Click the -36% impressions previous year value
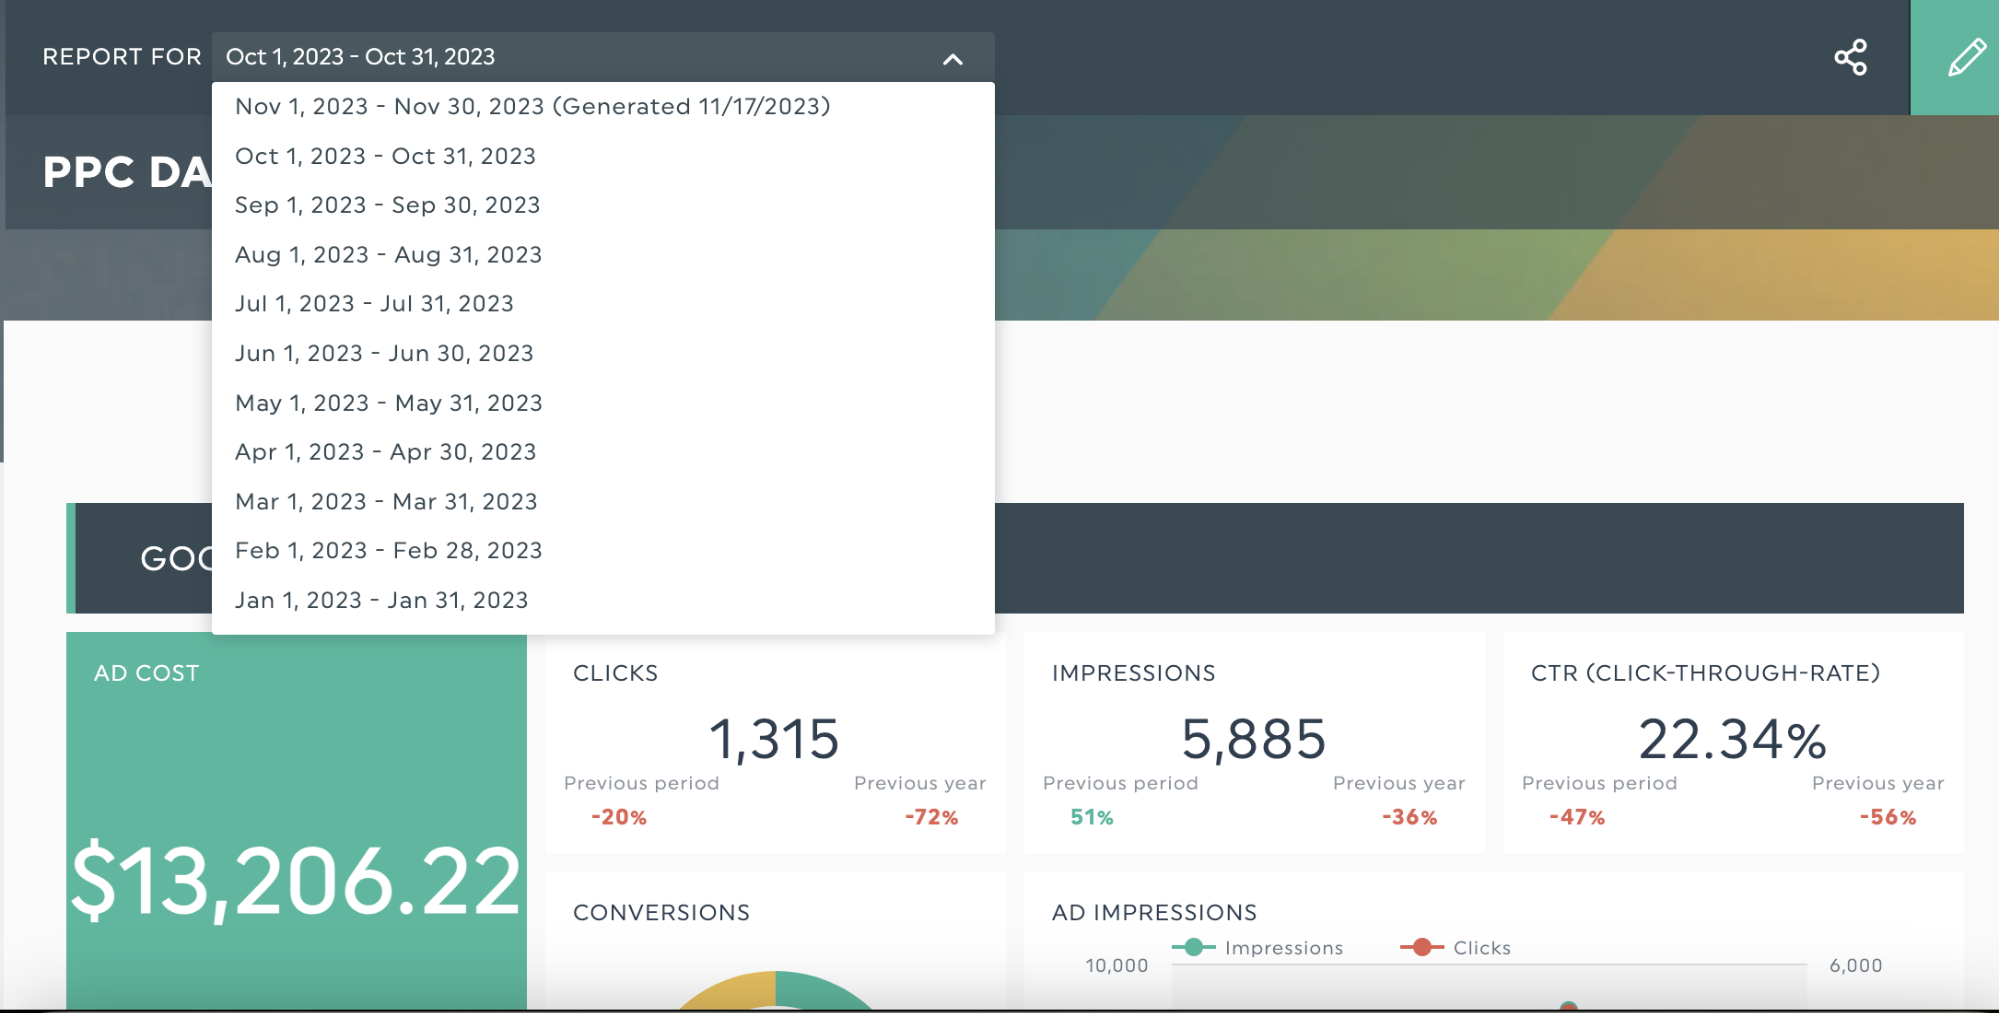 1409,817
